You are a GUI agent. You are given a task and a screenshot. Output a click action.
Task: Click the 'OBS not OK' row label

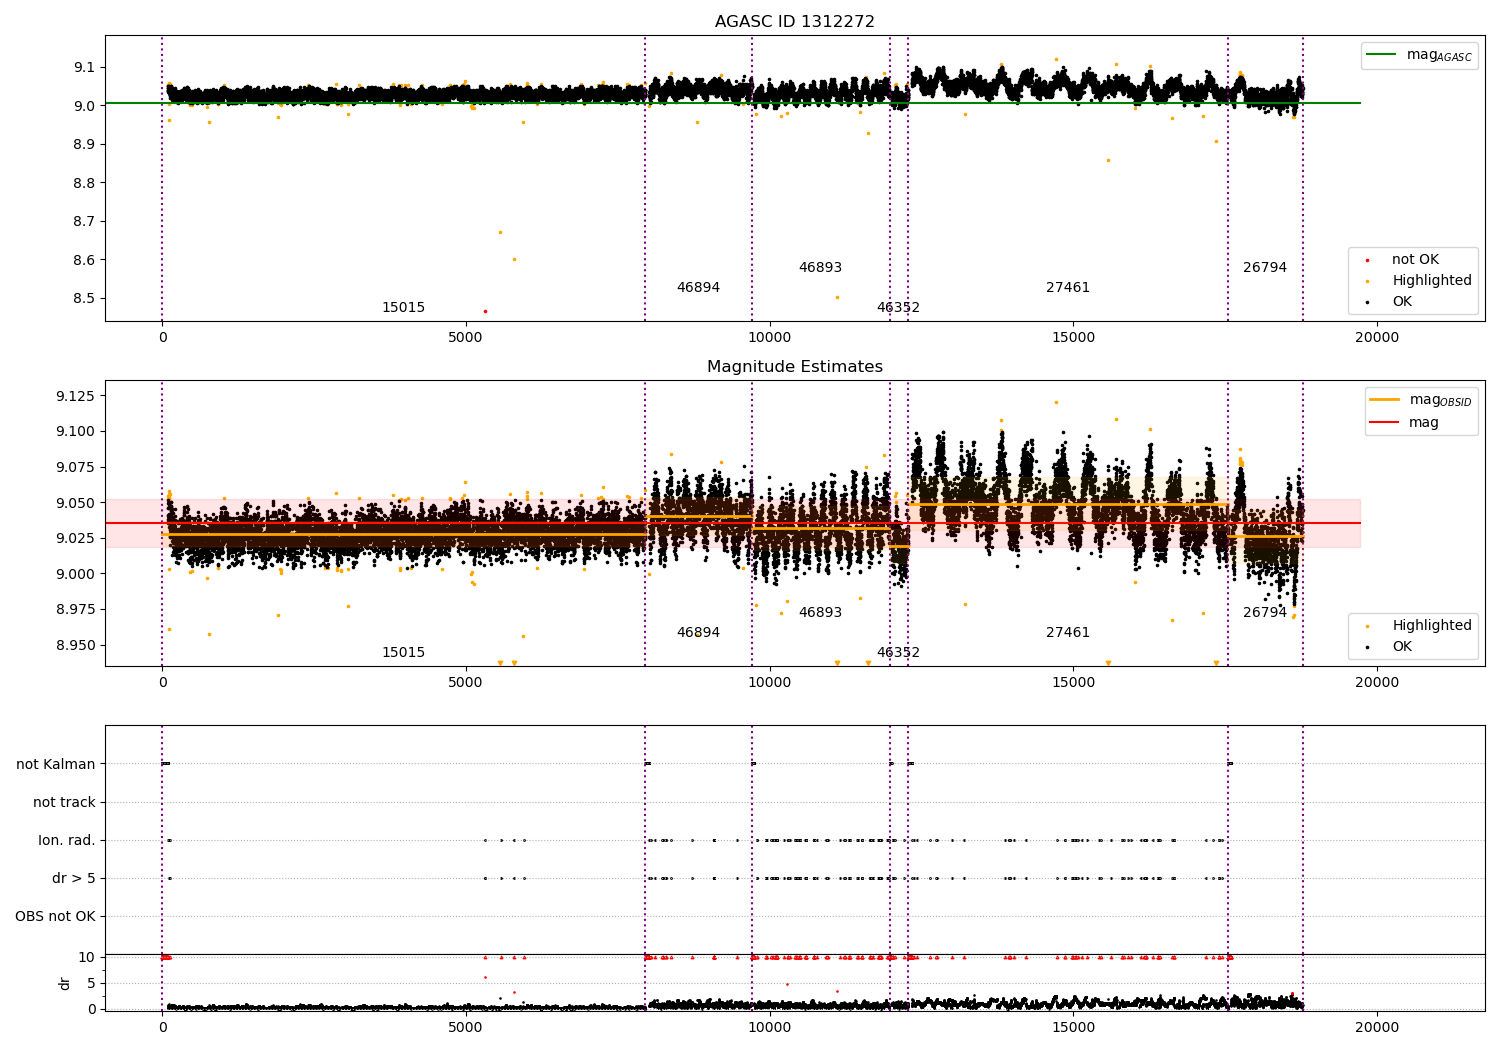(55, 916)
